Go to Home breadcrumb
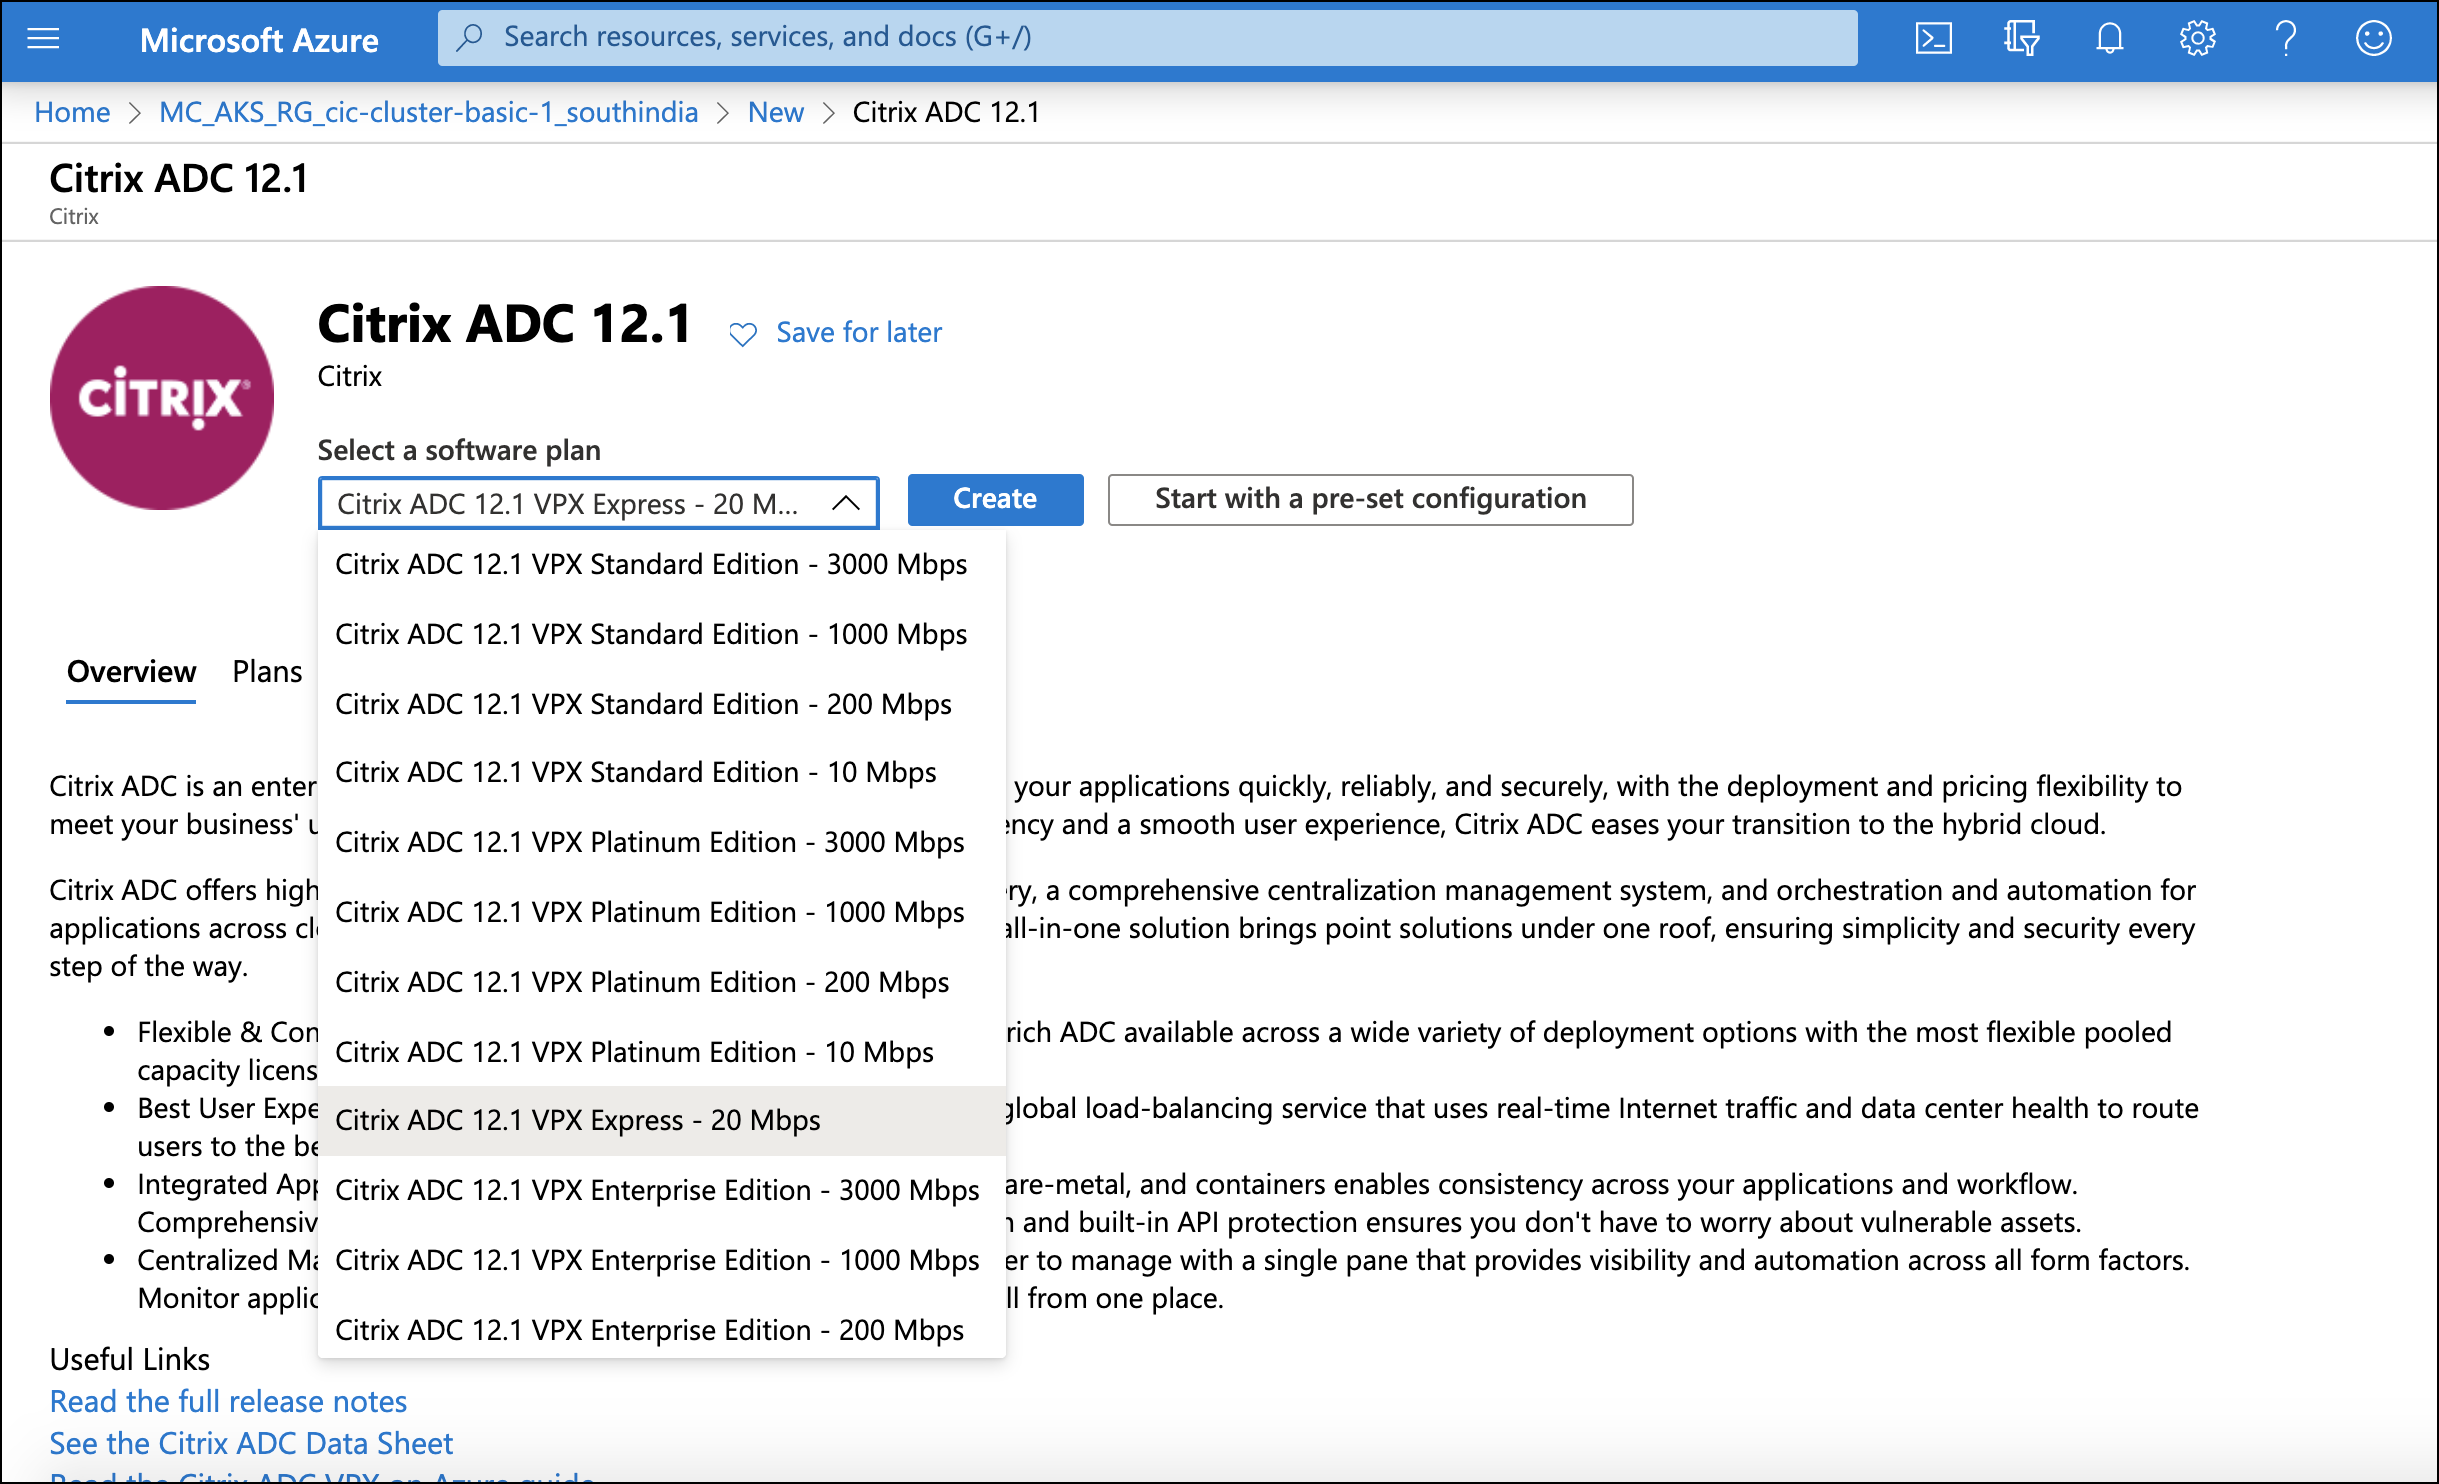The width and height of the screenshot is (2439, 1484). [72, 112]
